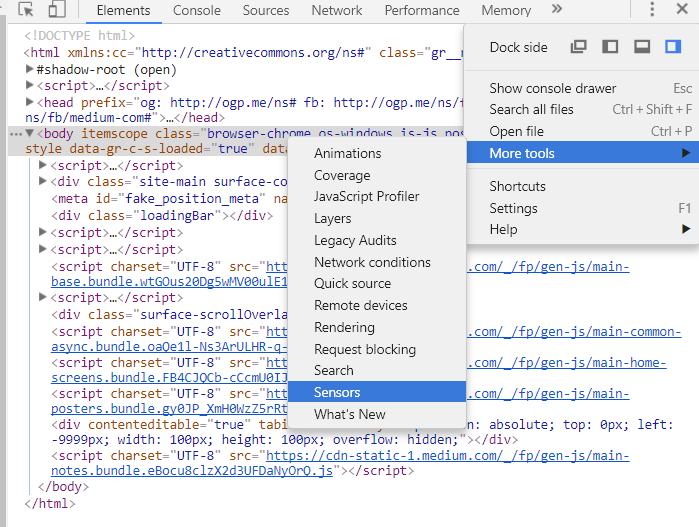Click the body element ellipsis actions
Image resolution: width=699 pixels, height=527 pixels.
click(x=16, y=134)
